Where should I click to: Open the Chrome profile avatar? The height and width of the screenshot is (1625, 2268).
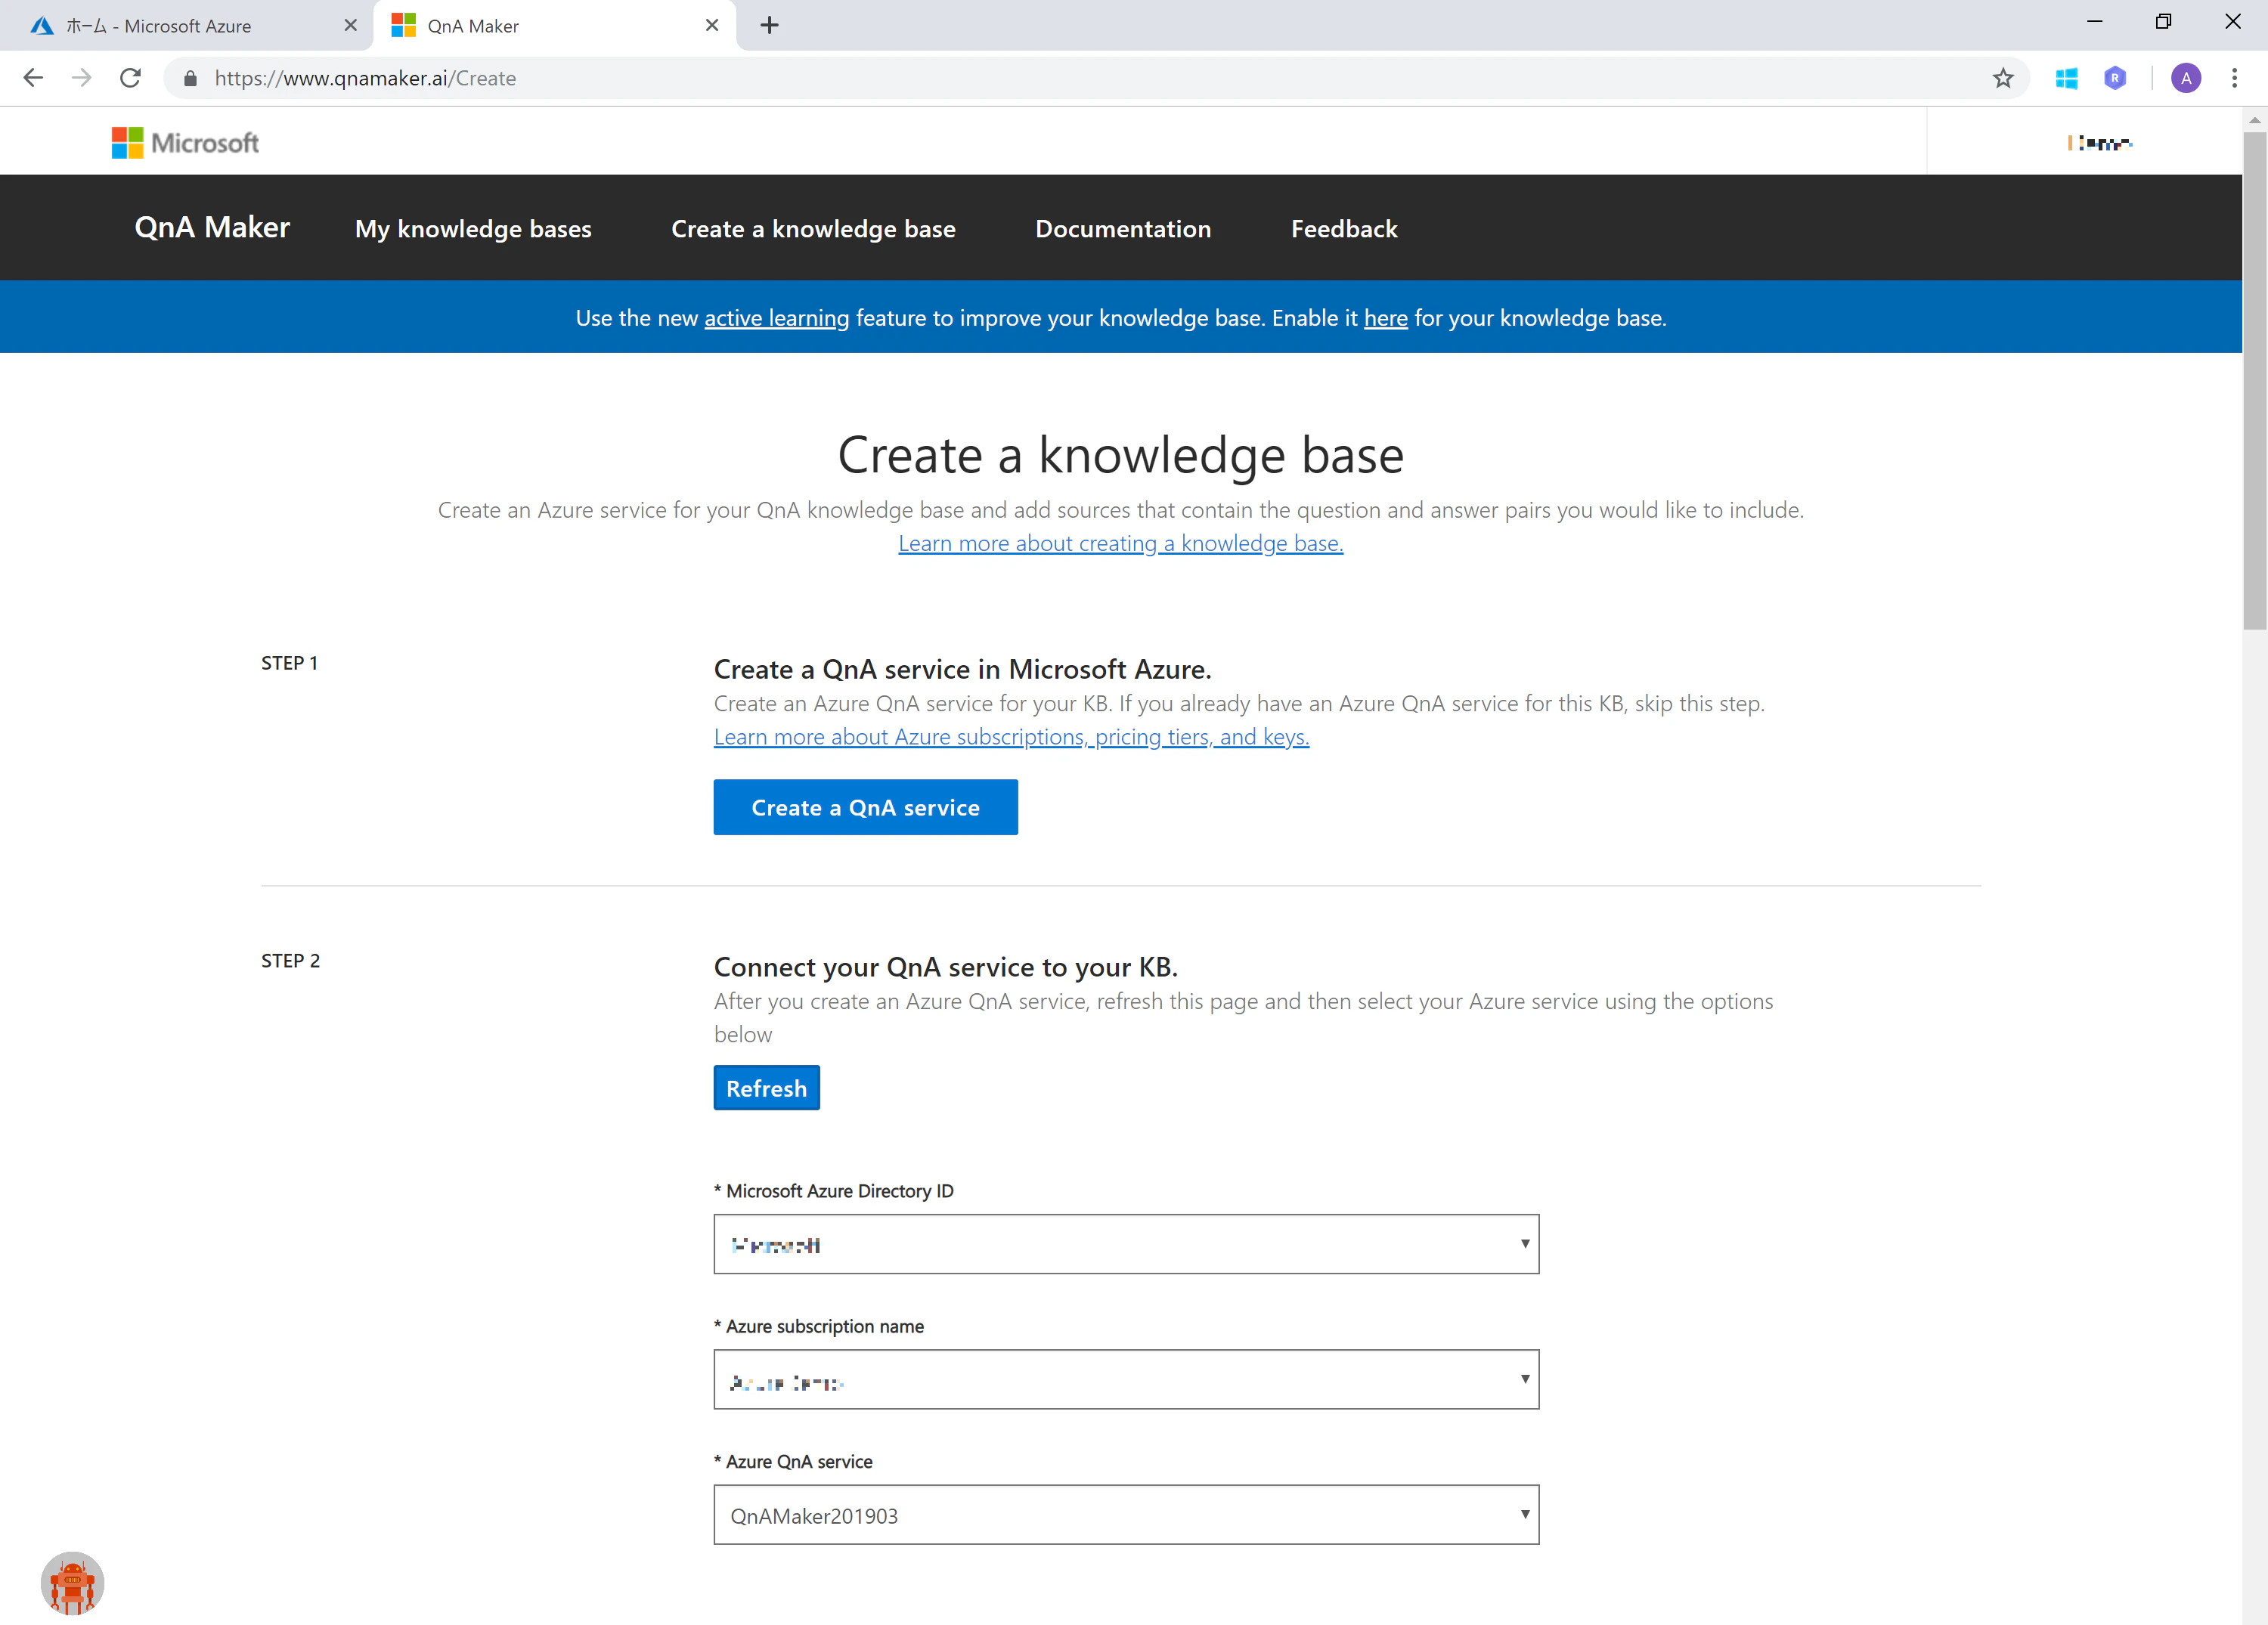coord(2186,78)
